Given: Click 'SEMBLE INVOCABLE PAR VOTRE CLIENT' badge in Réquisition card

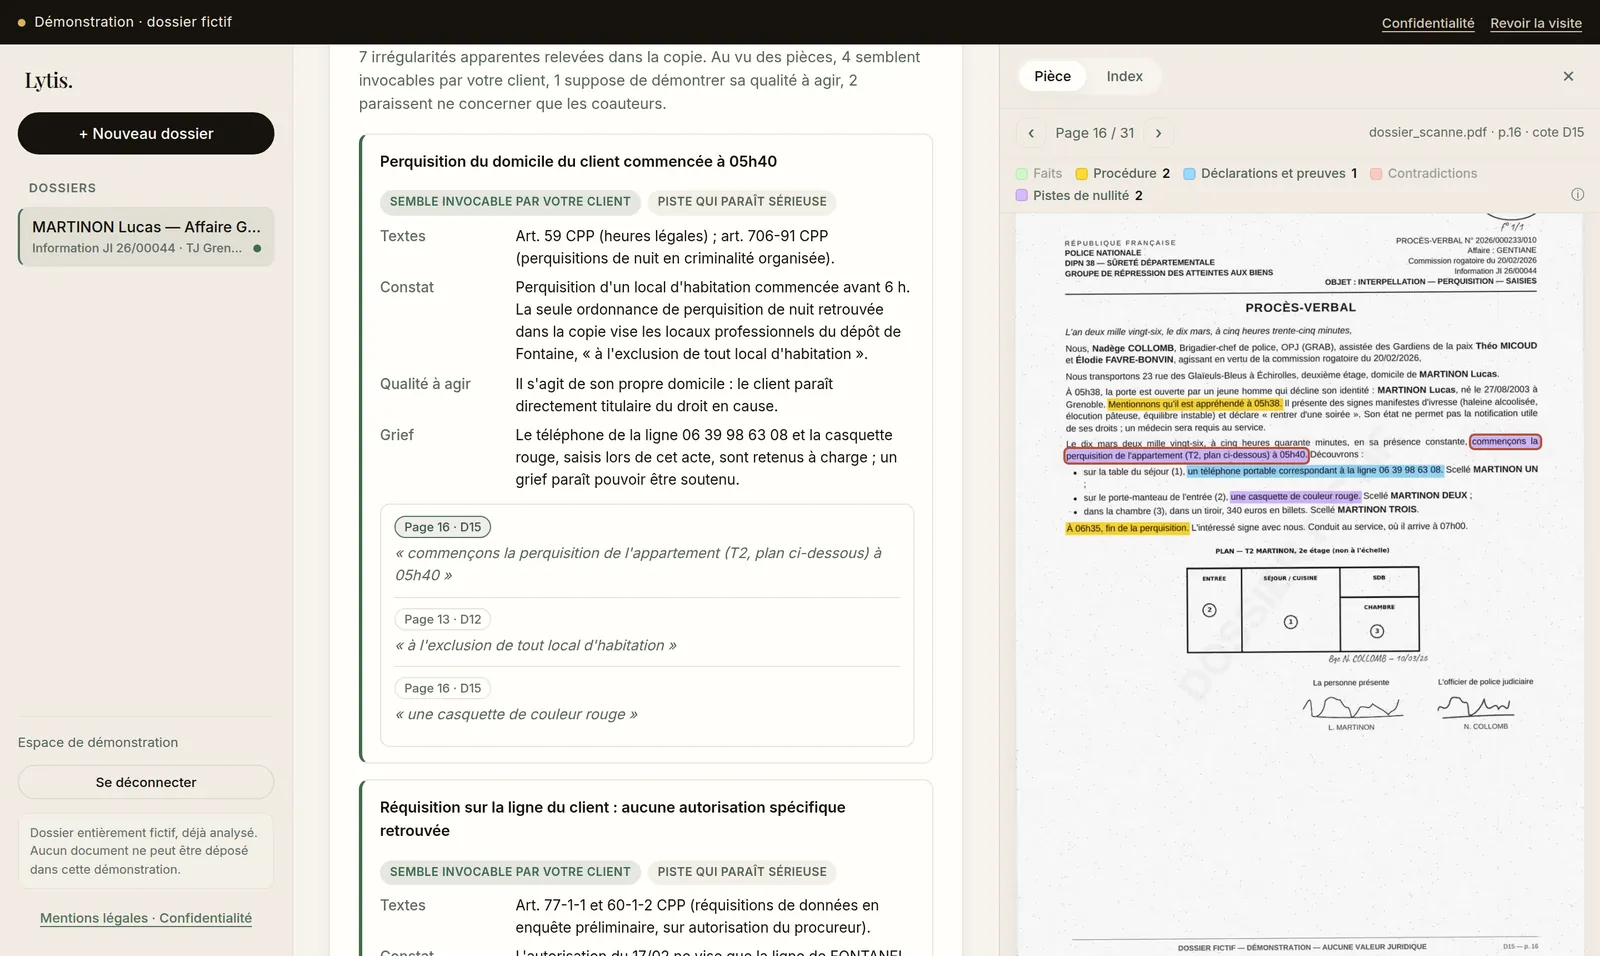Looking at the screenshot, I should pos(510,872).
